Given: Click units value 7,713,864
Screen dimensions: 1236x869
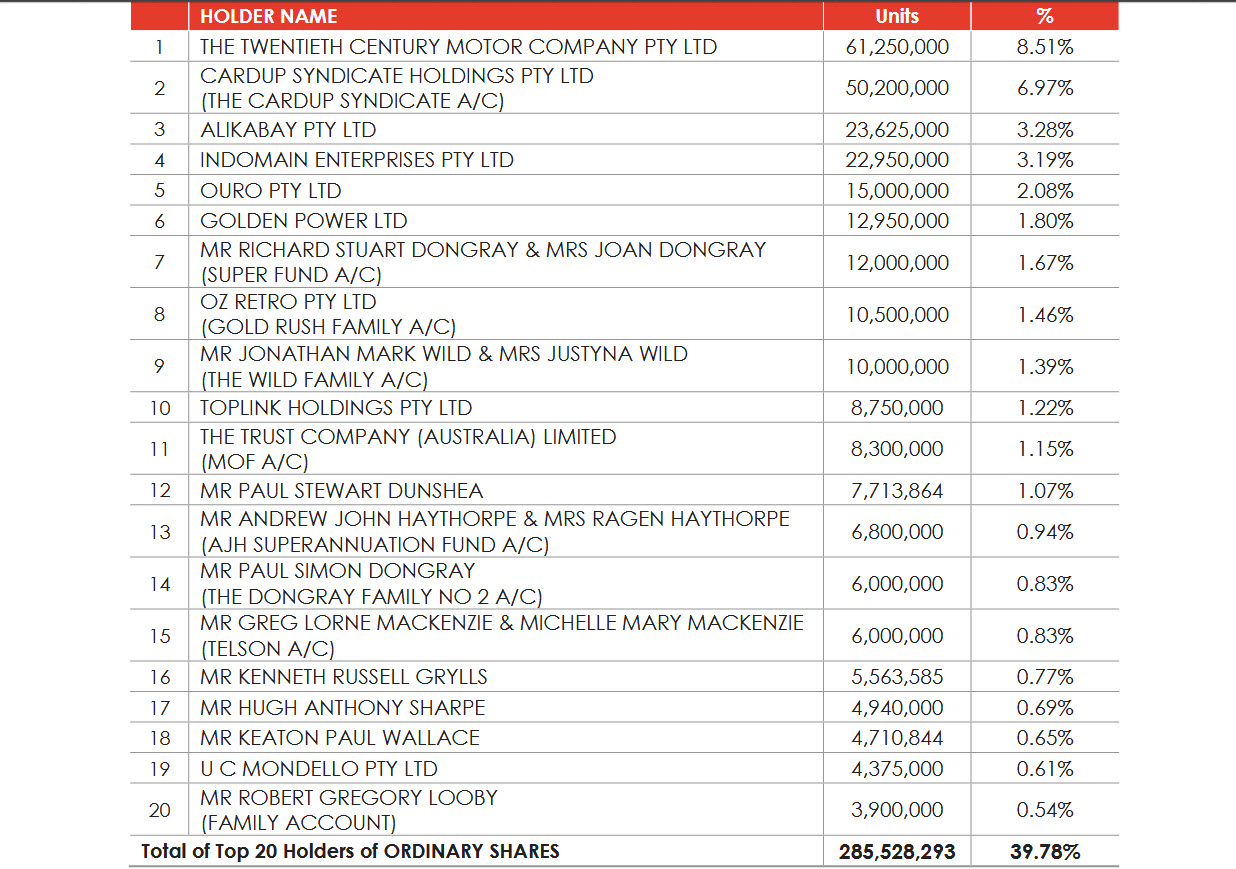Looking at the screenshot, I should pyautogui.click(x=897, y=491).
